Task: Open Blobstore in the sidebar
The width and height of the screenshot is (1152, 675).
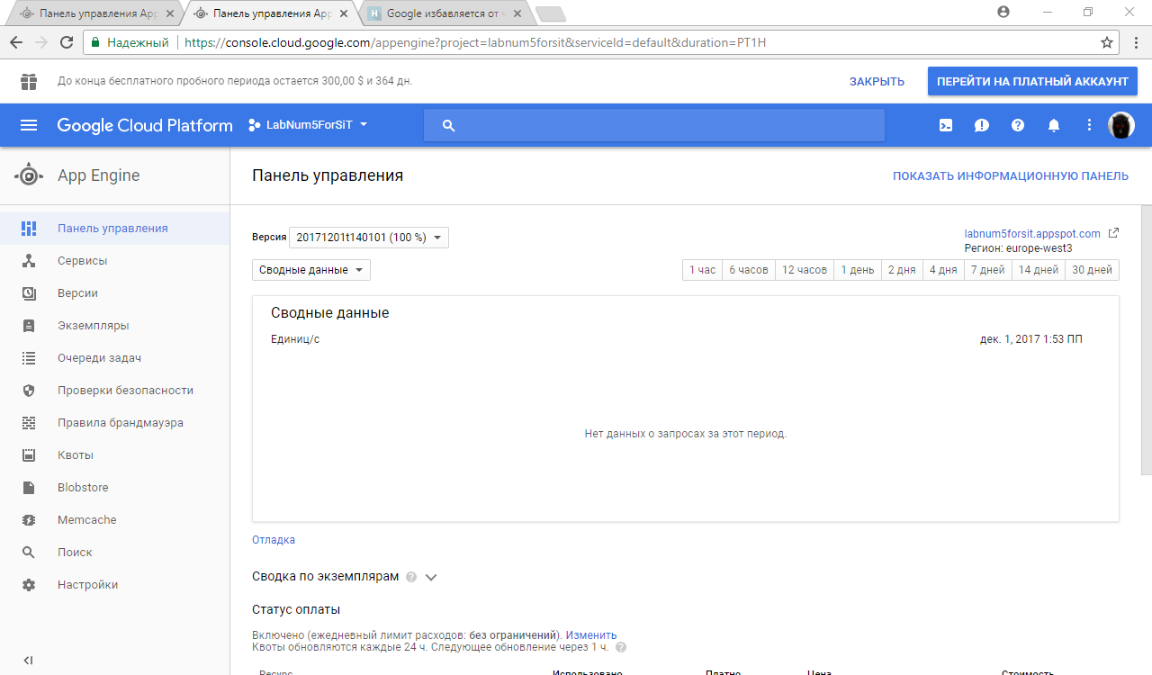Action: pyautogui.click(x=115, y=487)
